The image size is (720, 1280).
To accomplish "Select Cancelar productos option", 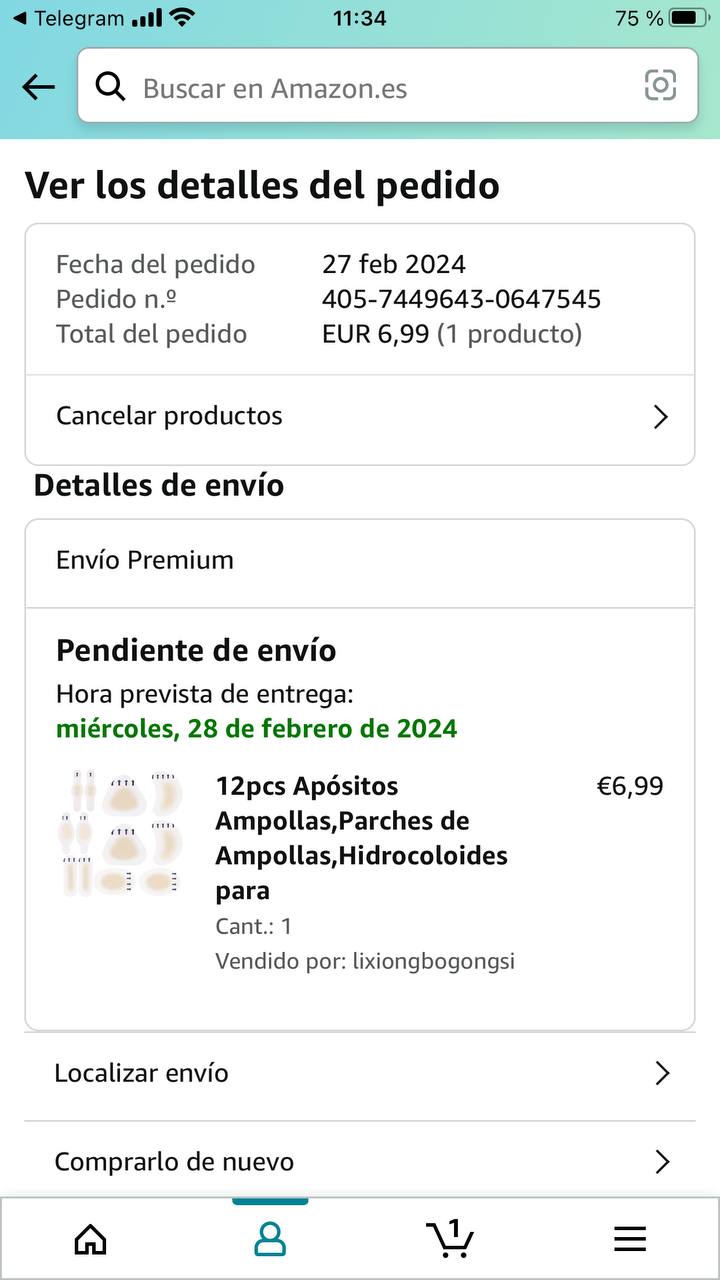I will (x=169, y=416).
